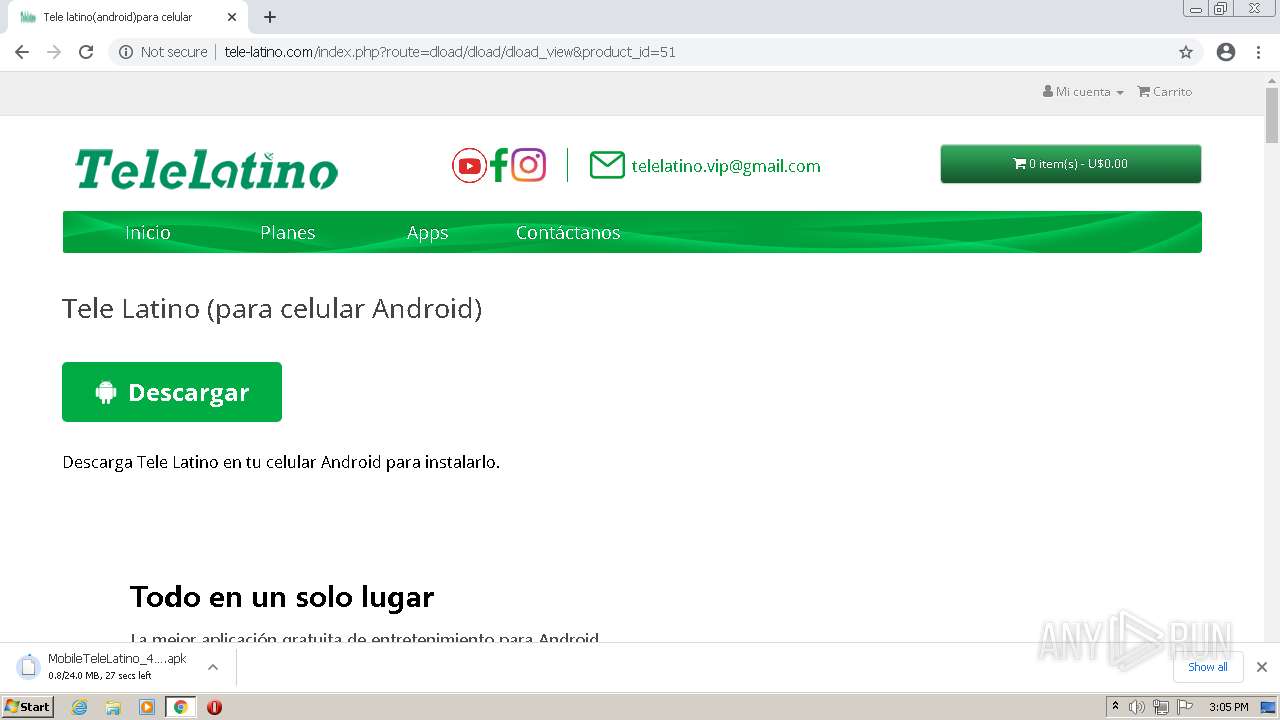This screenshot has height=720, width=1280.
Task: View the Not secure site info icon
Action: click(x=126, y=52)
